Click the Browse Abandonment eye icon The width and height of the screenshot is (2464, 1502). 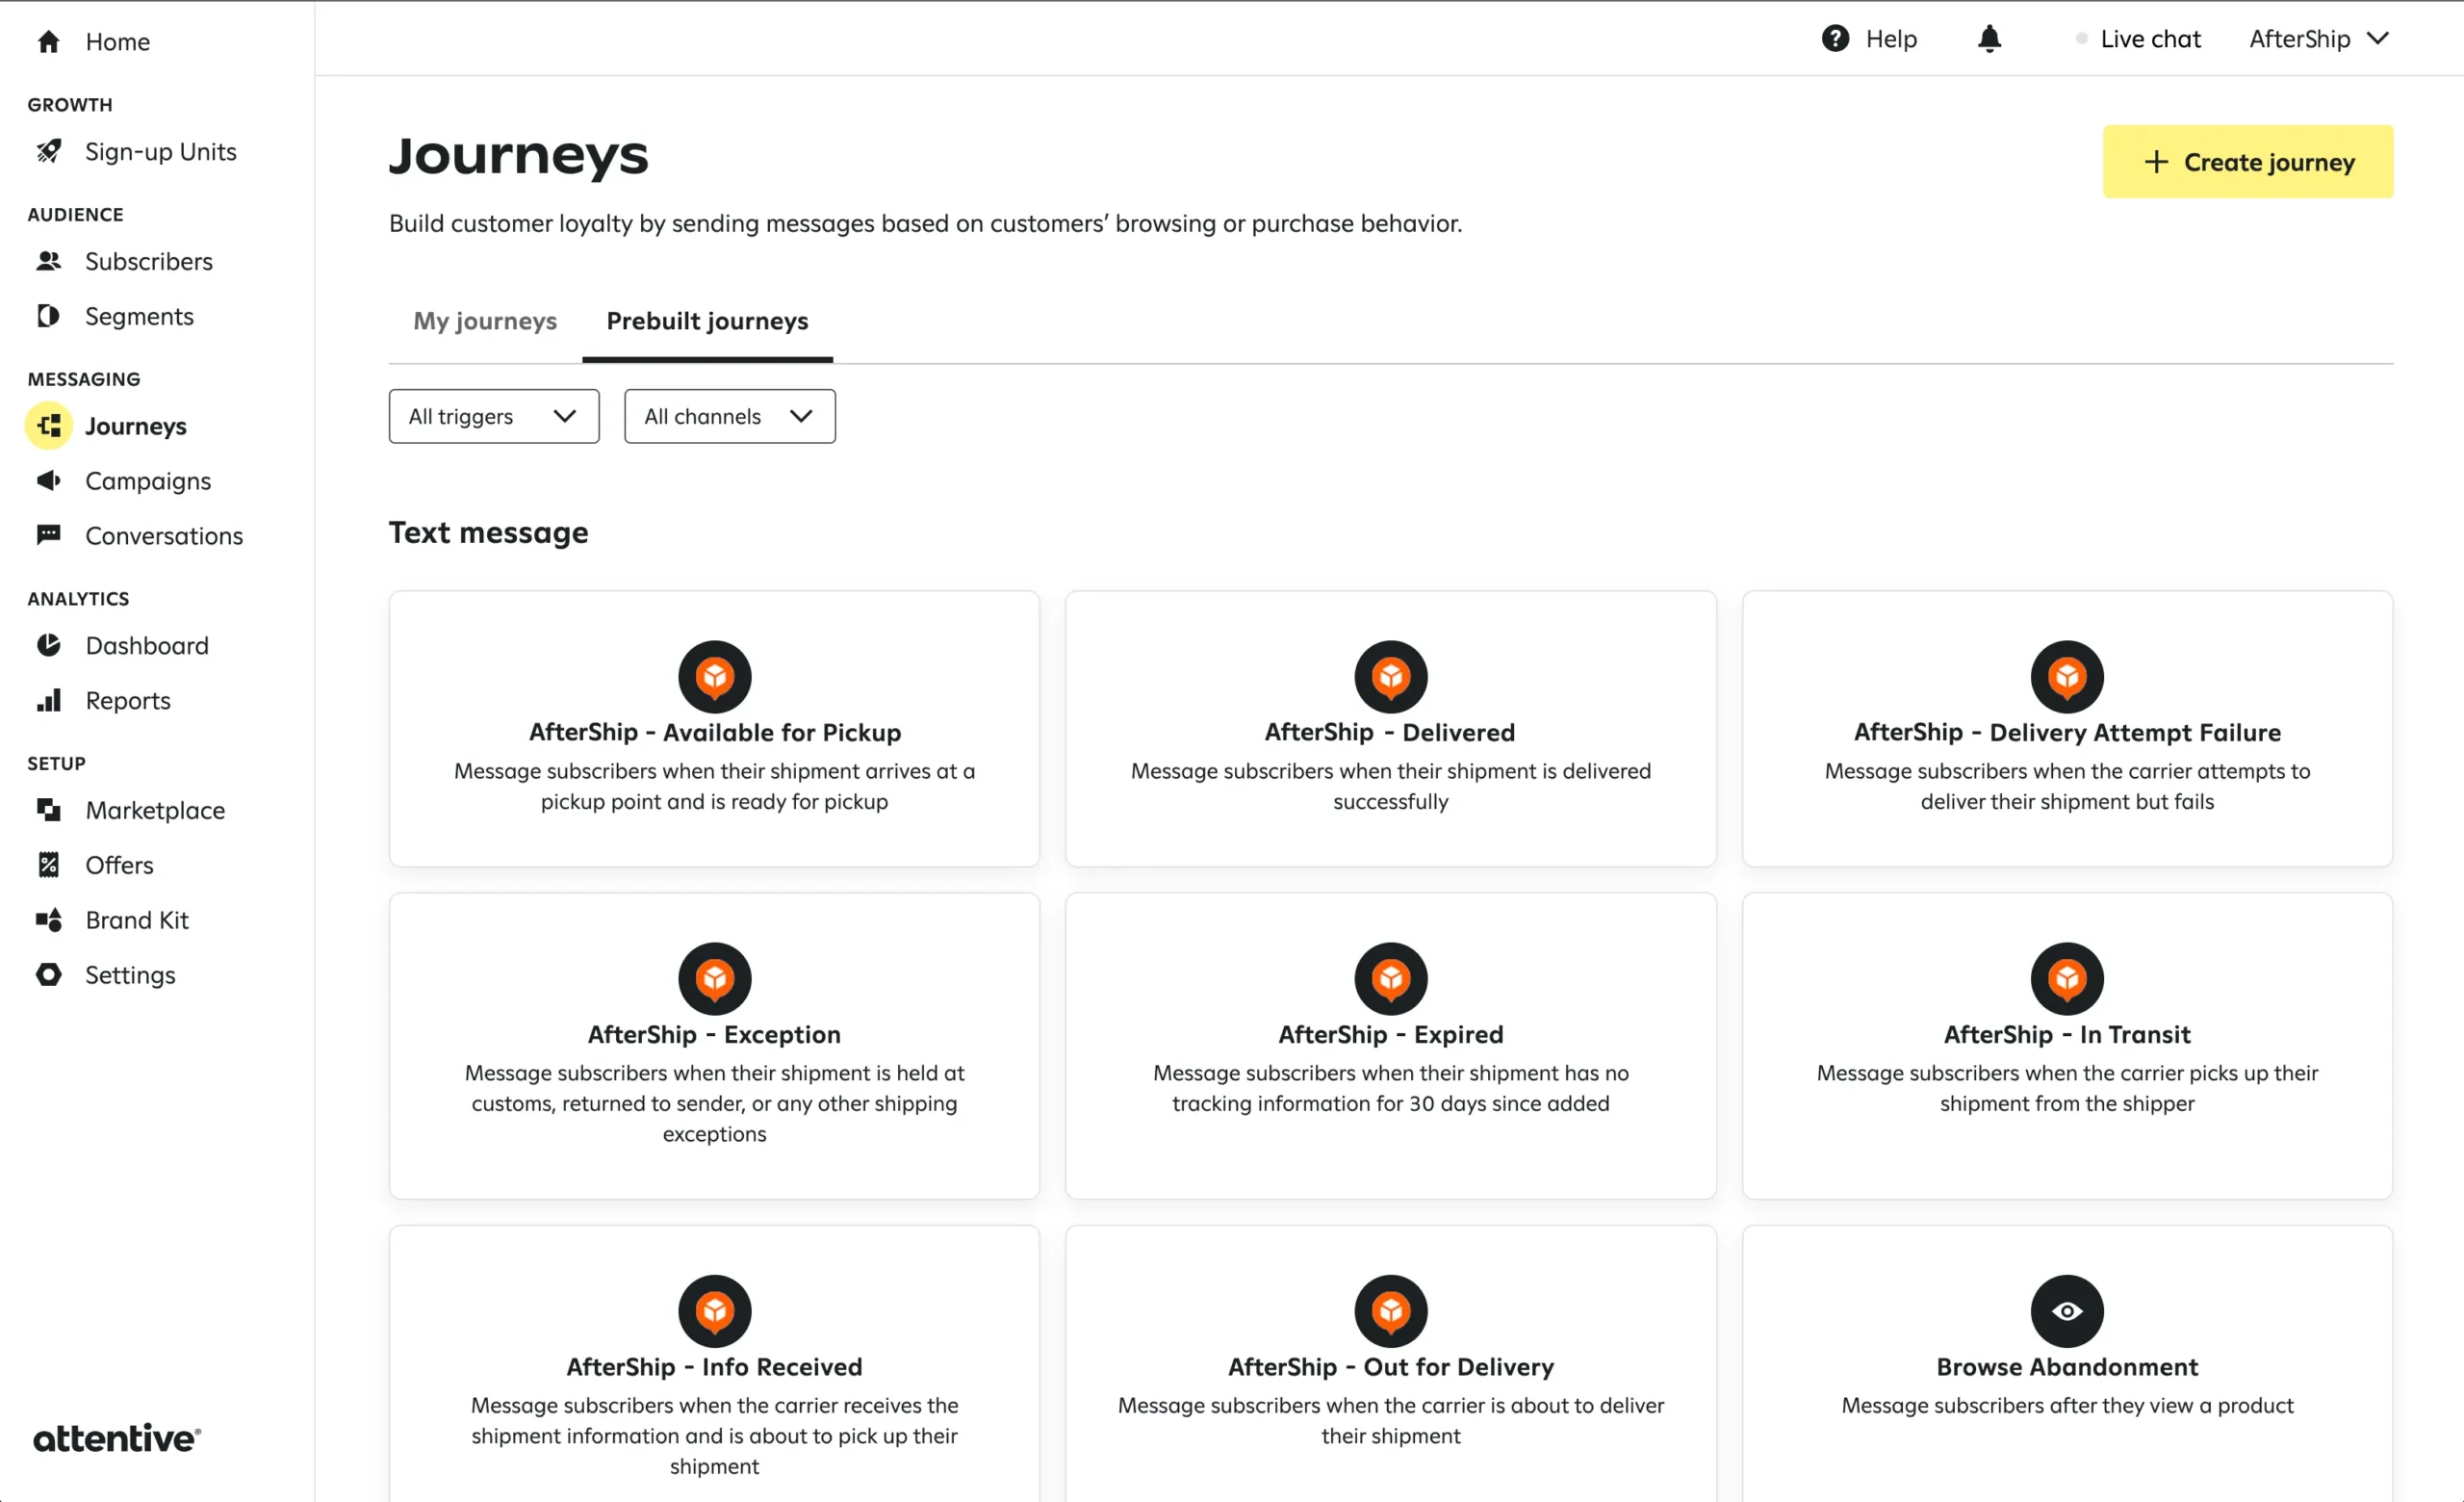click(x=2066, y=1310)
